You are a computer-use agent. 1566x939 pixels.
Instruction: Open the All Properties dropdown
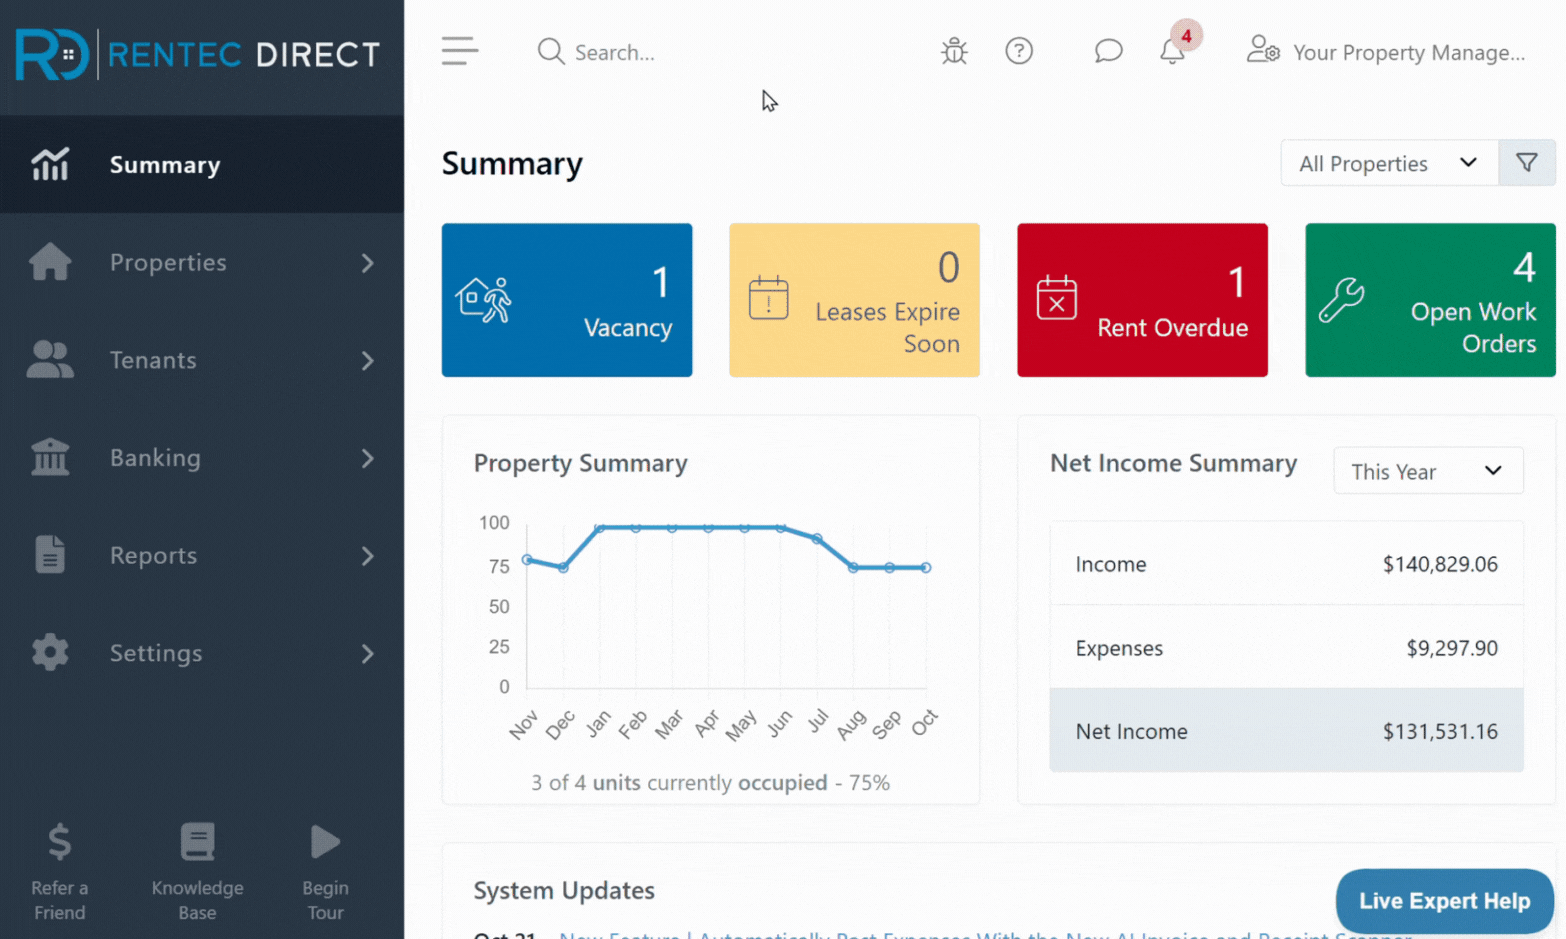click(x=1389, y=163)
